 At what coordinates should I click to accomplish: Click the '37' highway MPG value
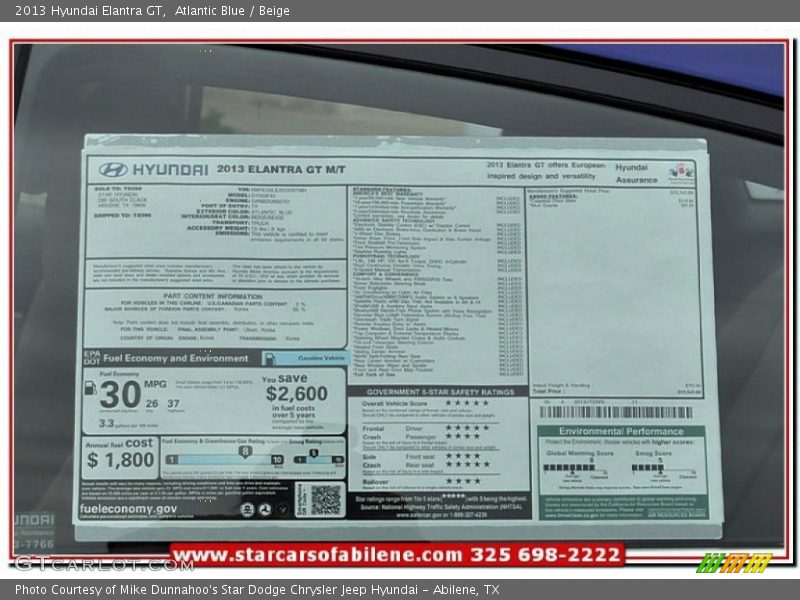(173, 404)
